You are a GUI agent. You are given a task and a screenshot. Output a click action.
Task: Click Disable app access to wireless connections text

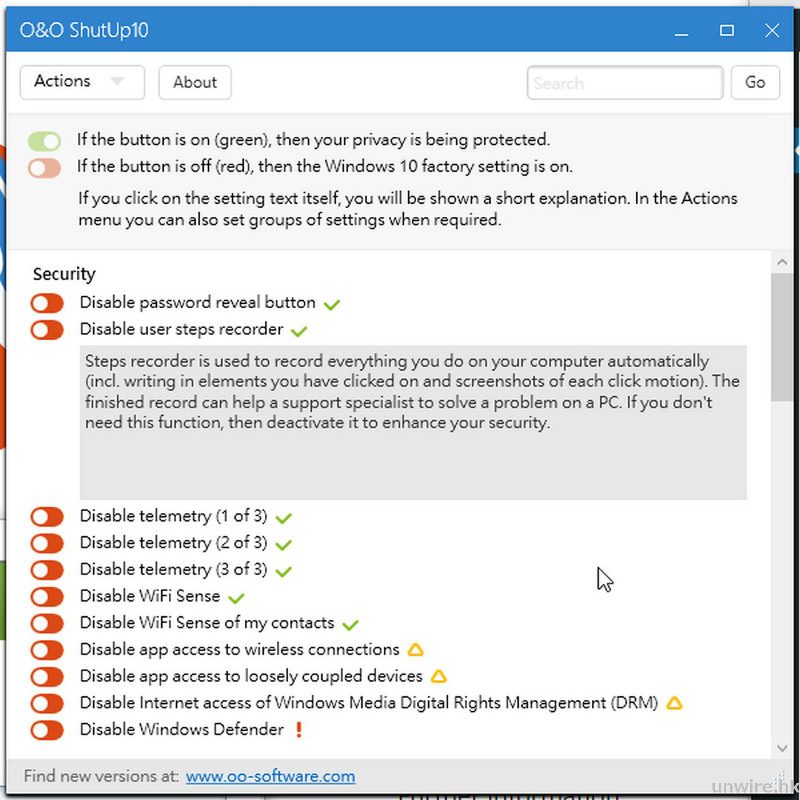click(240, 649)
